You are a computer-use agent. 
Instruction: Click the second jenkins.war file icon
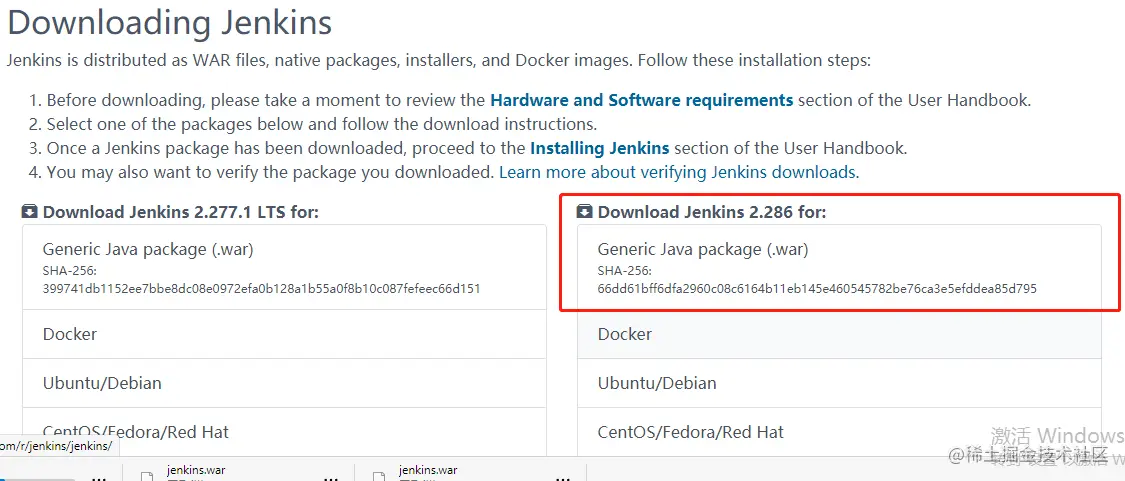pyautogui.click(x=379, y=475)
